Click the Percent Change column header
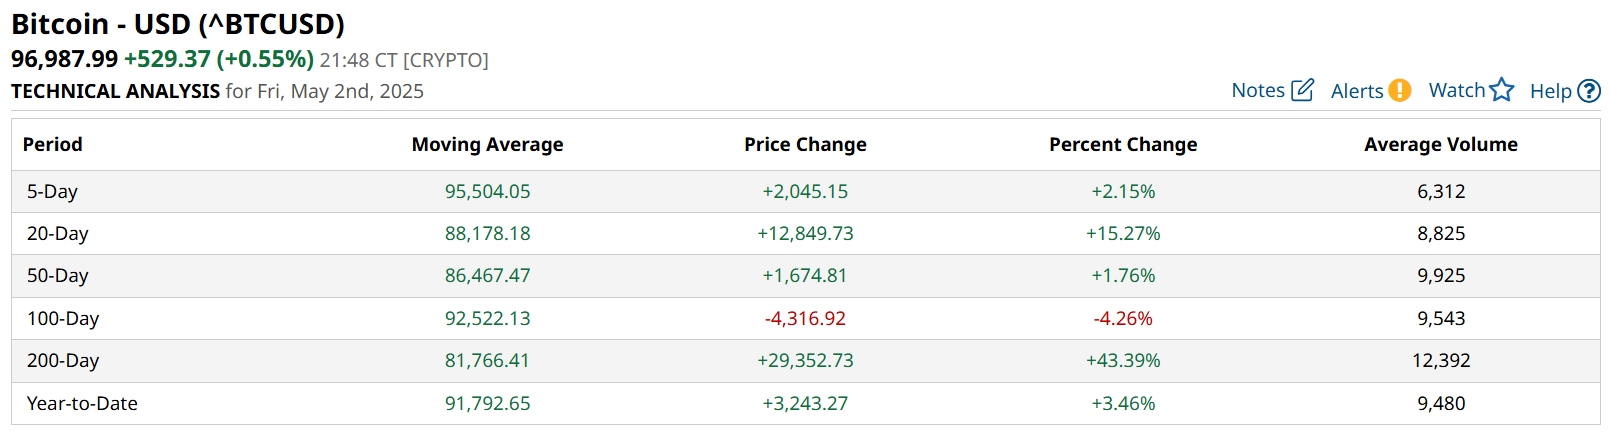Image resolution: width=1612 pixels, height=441 pixels. point(1123,144)
